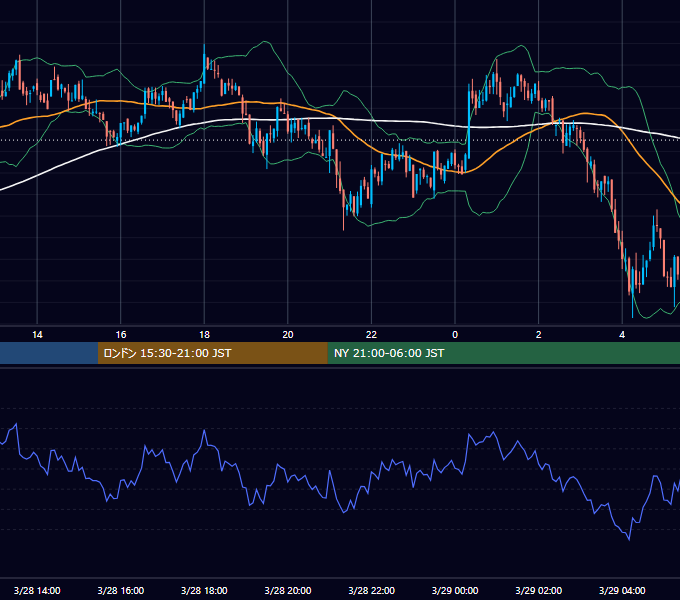Image resolution: width=680 pixels, height=600 pixels.
Task: Click the 3/28 20:00 date label
Action: tap(288, 590)
